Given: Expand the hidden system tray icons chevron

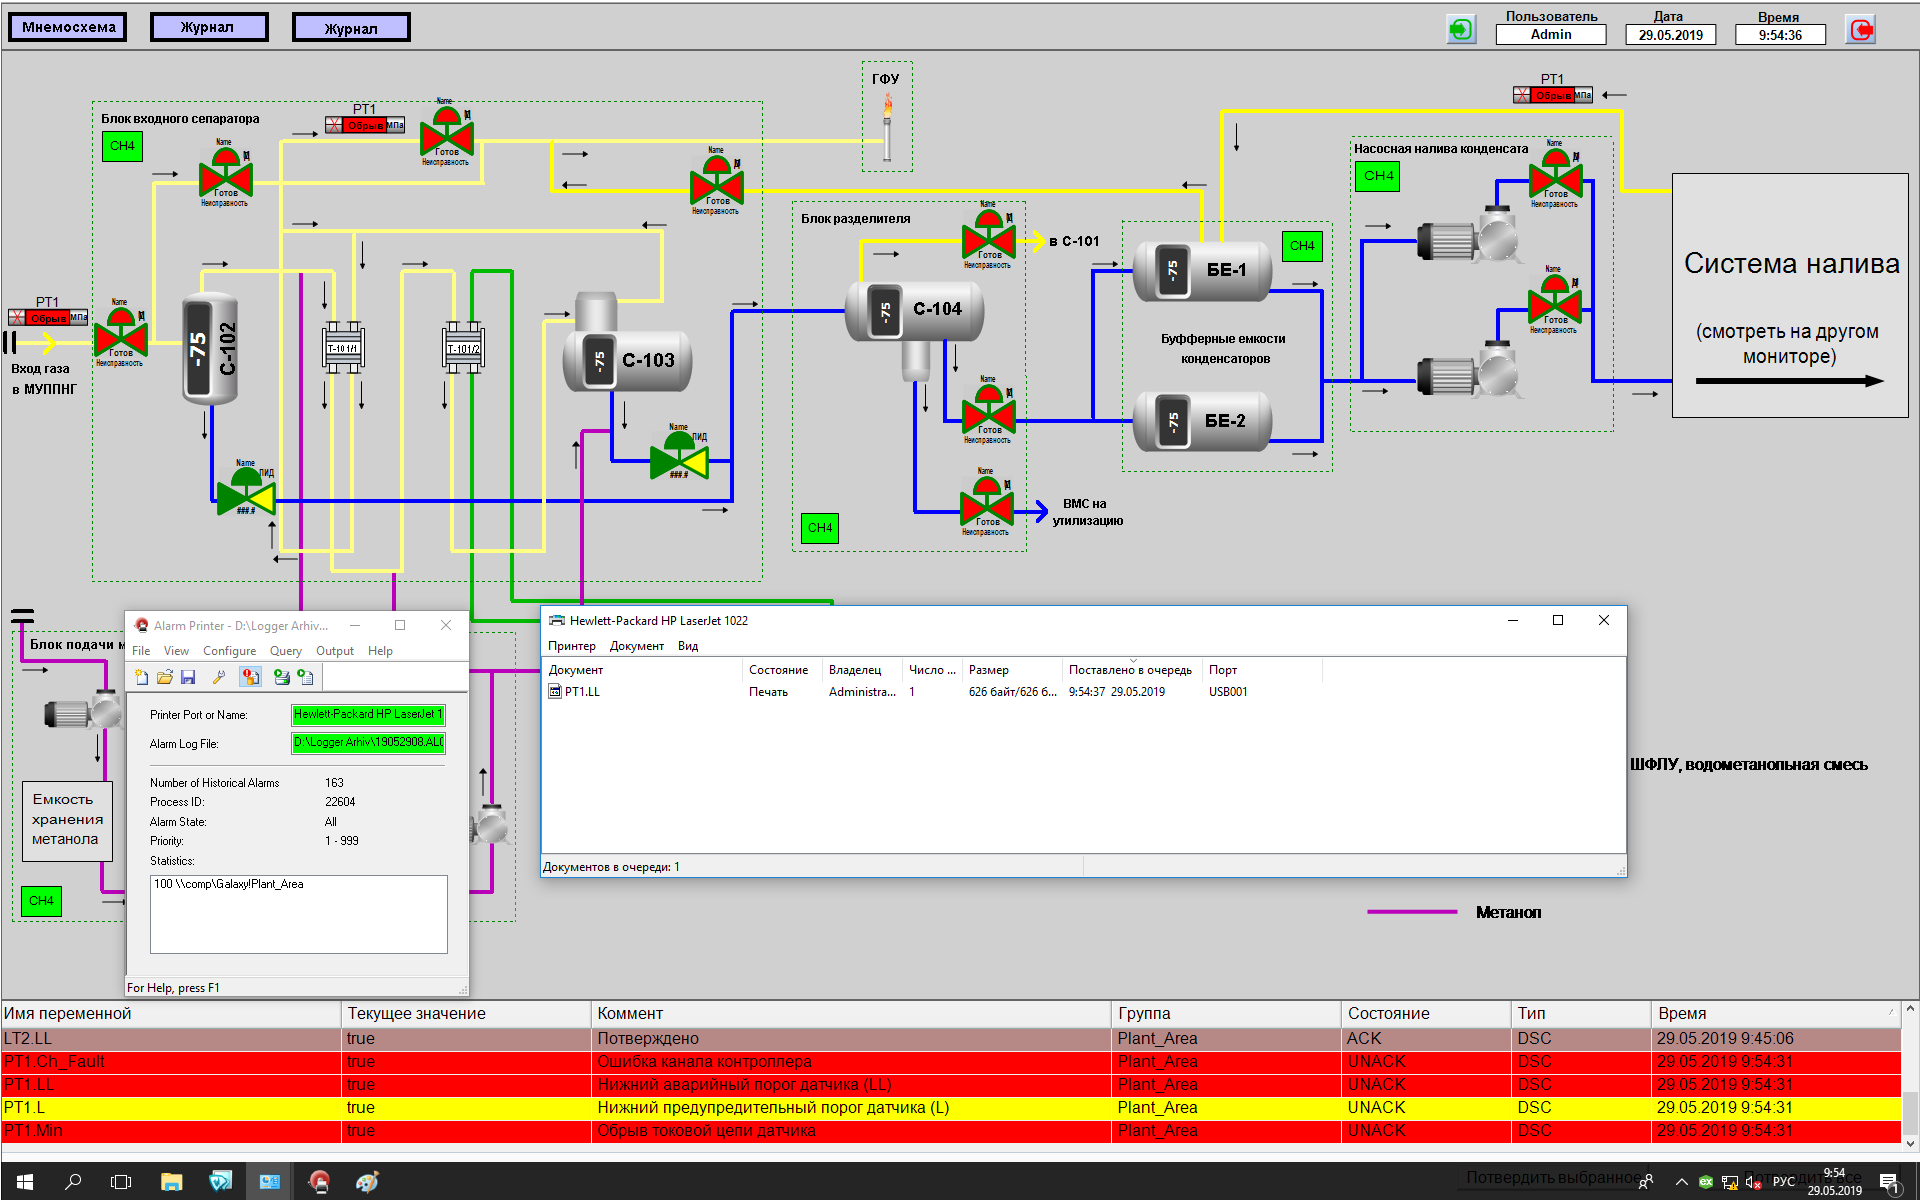Looking at the screenshot, I should click(x=1682, y=1182).
